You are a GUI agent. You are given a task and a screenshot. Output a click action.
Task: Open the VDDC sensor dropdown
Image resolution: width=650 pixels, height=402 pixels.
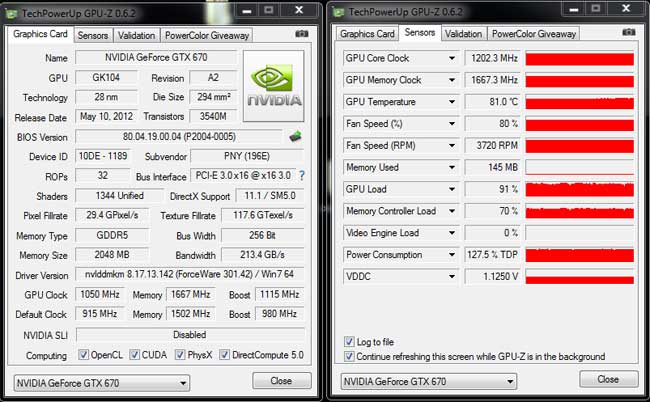coord(452,276)
